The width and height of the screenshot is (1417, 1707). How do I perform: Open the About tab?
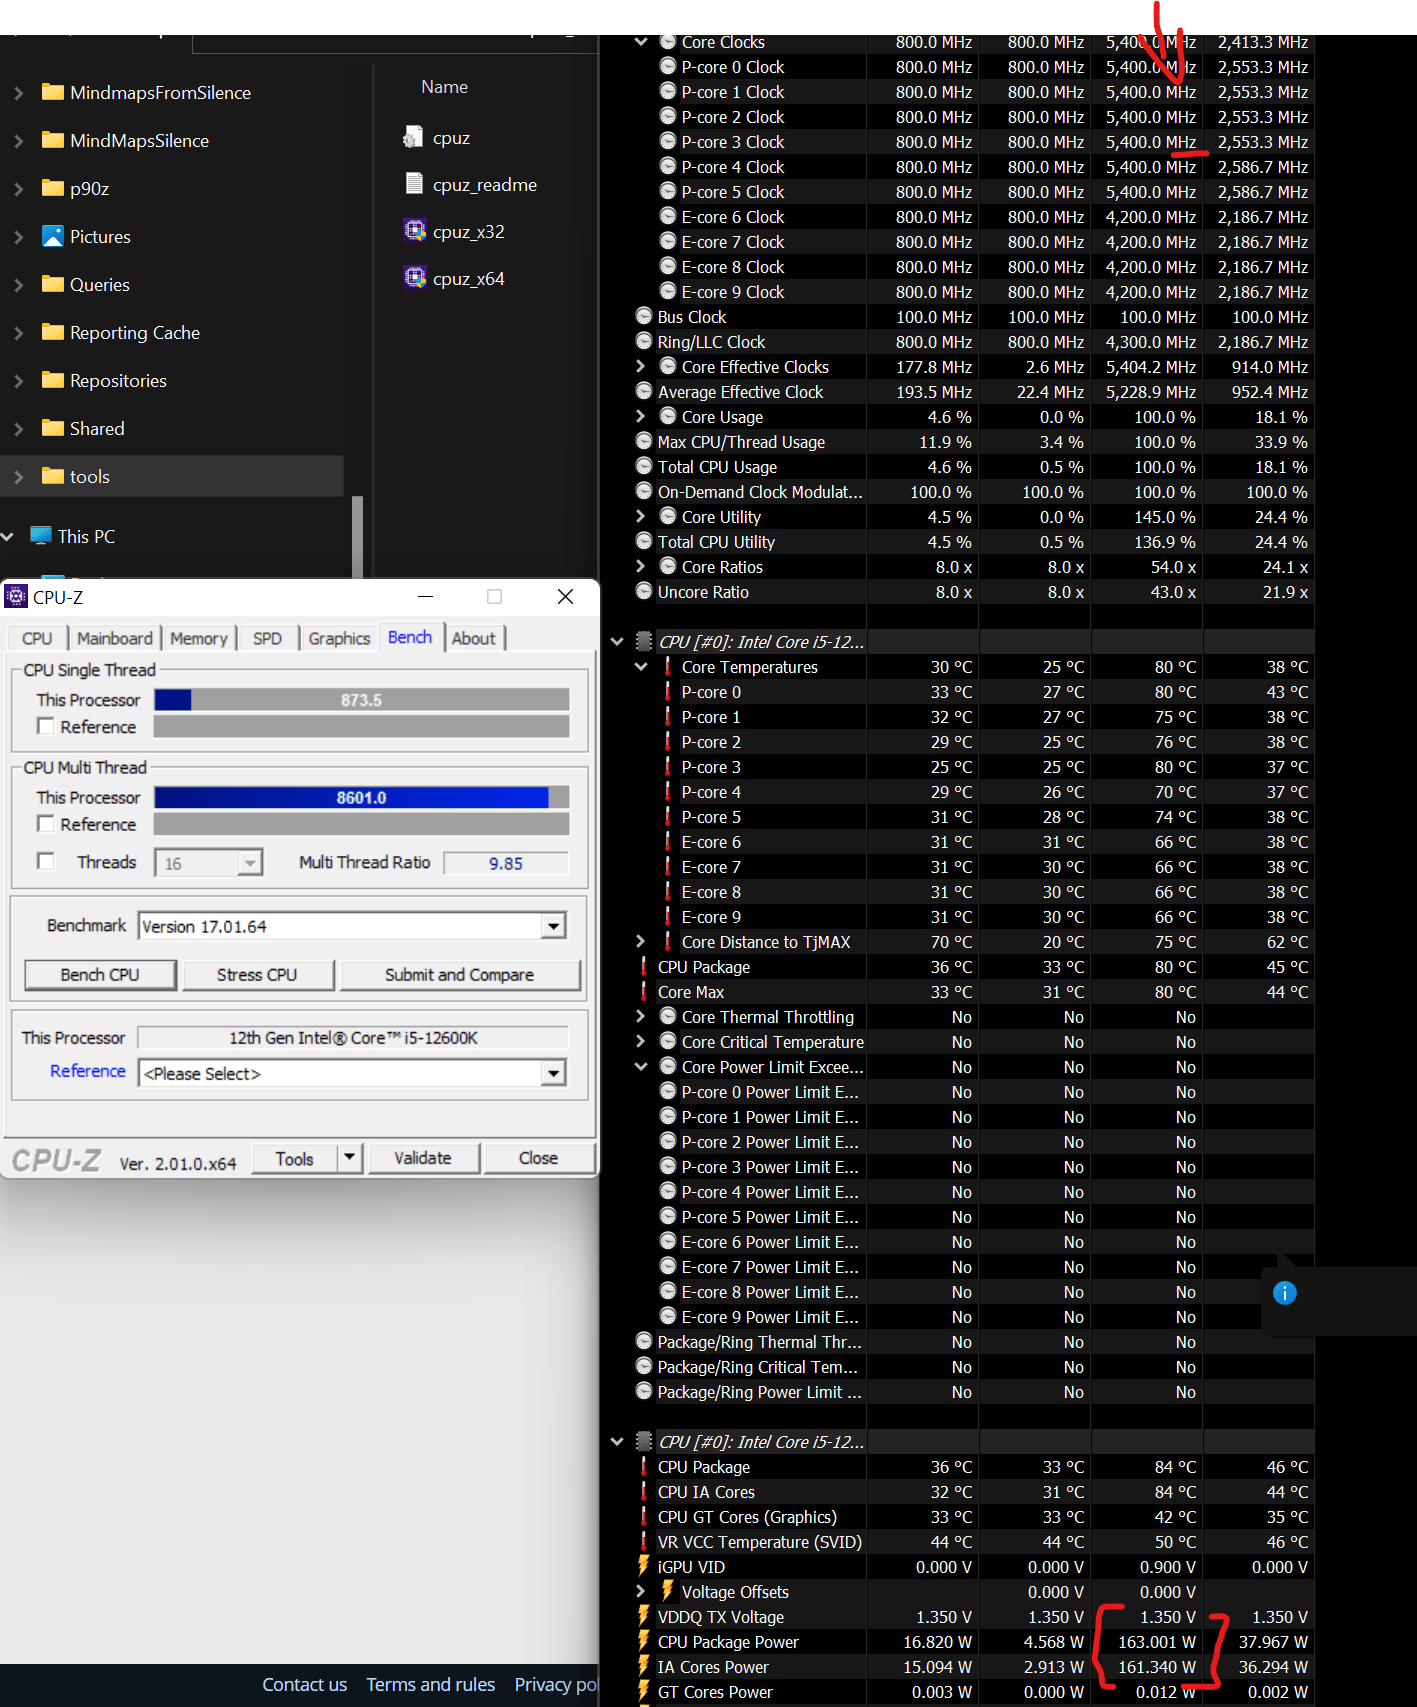pos(474,638)
